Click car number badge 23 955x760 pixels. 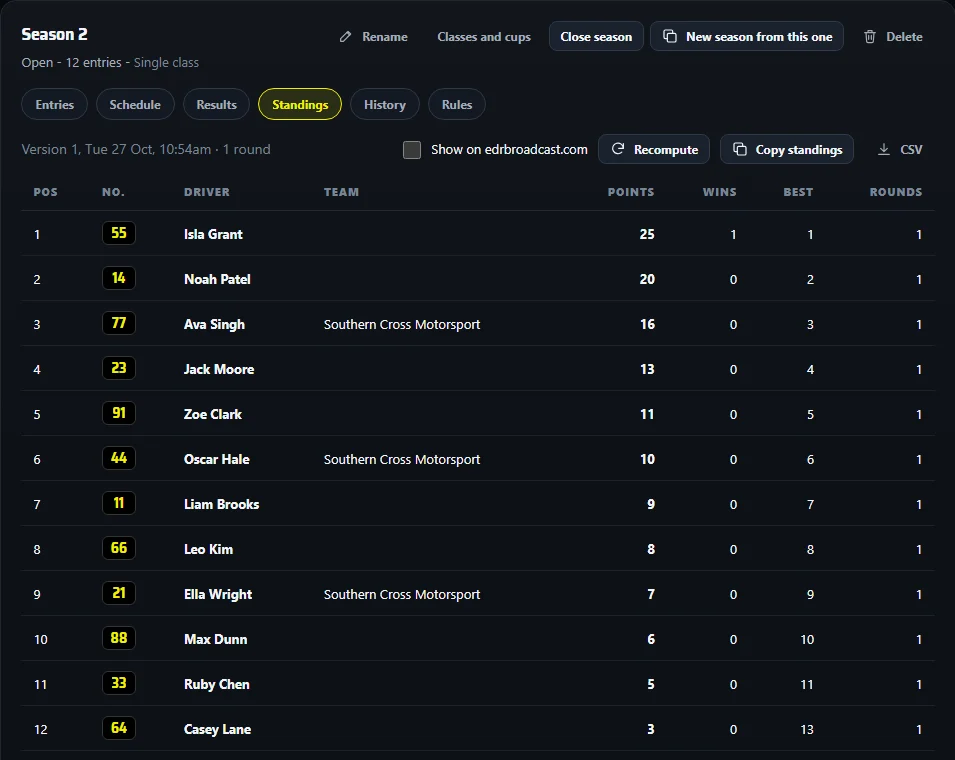coord(119,368)
